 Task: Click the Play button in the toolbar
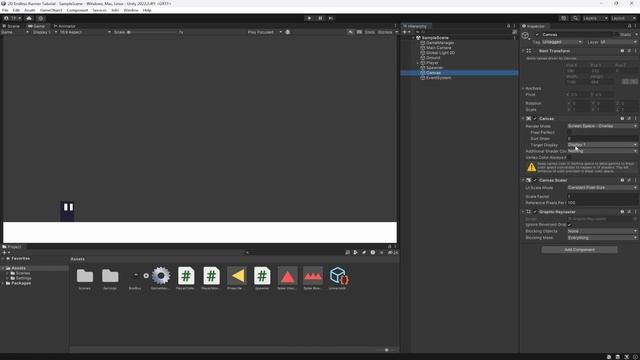[309, 18]
